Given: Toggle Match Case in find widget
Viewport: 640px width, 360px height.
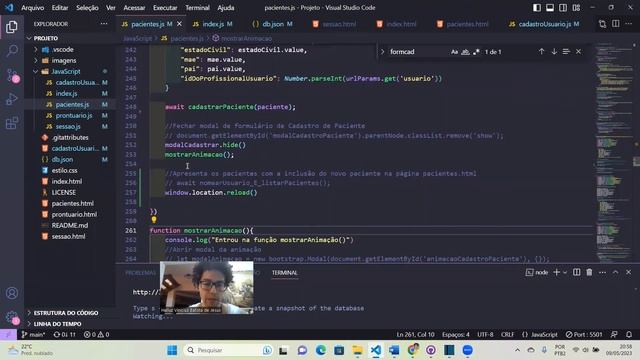Looking at the screenshot, I should point(454,52).
